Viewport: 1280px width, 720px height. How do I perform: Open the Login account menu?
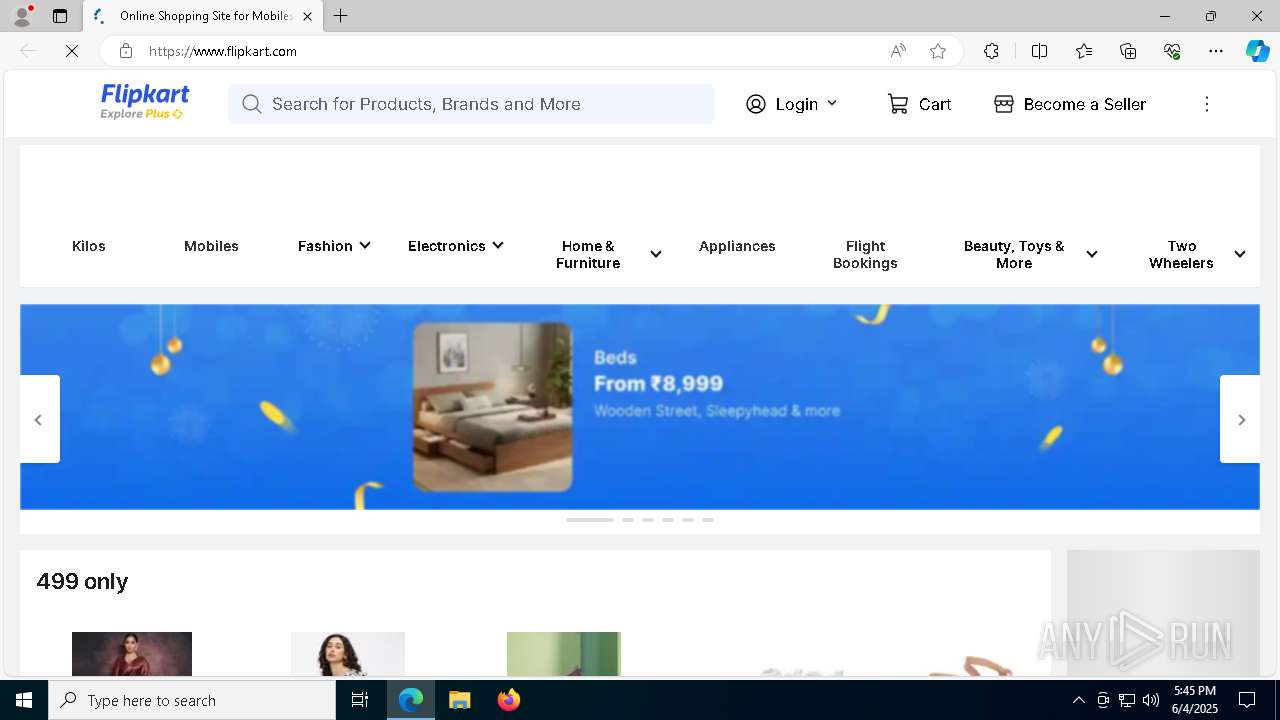click(x=792, y=104)
